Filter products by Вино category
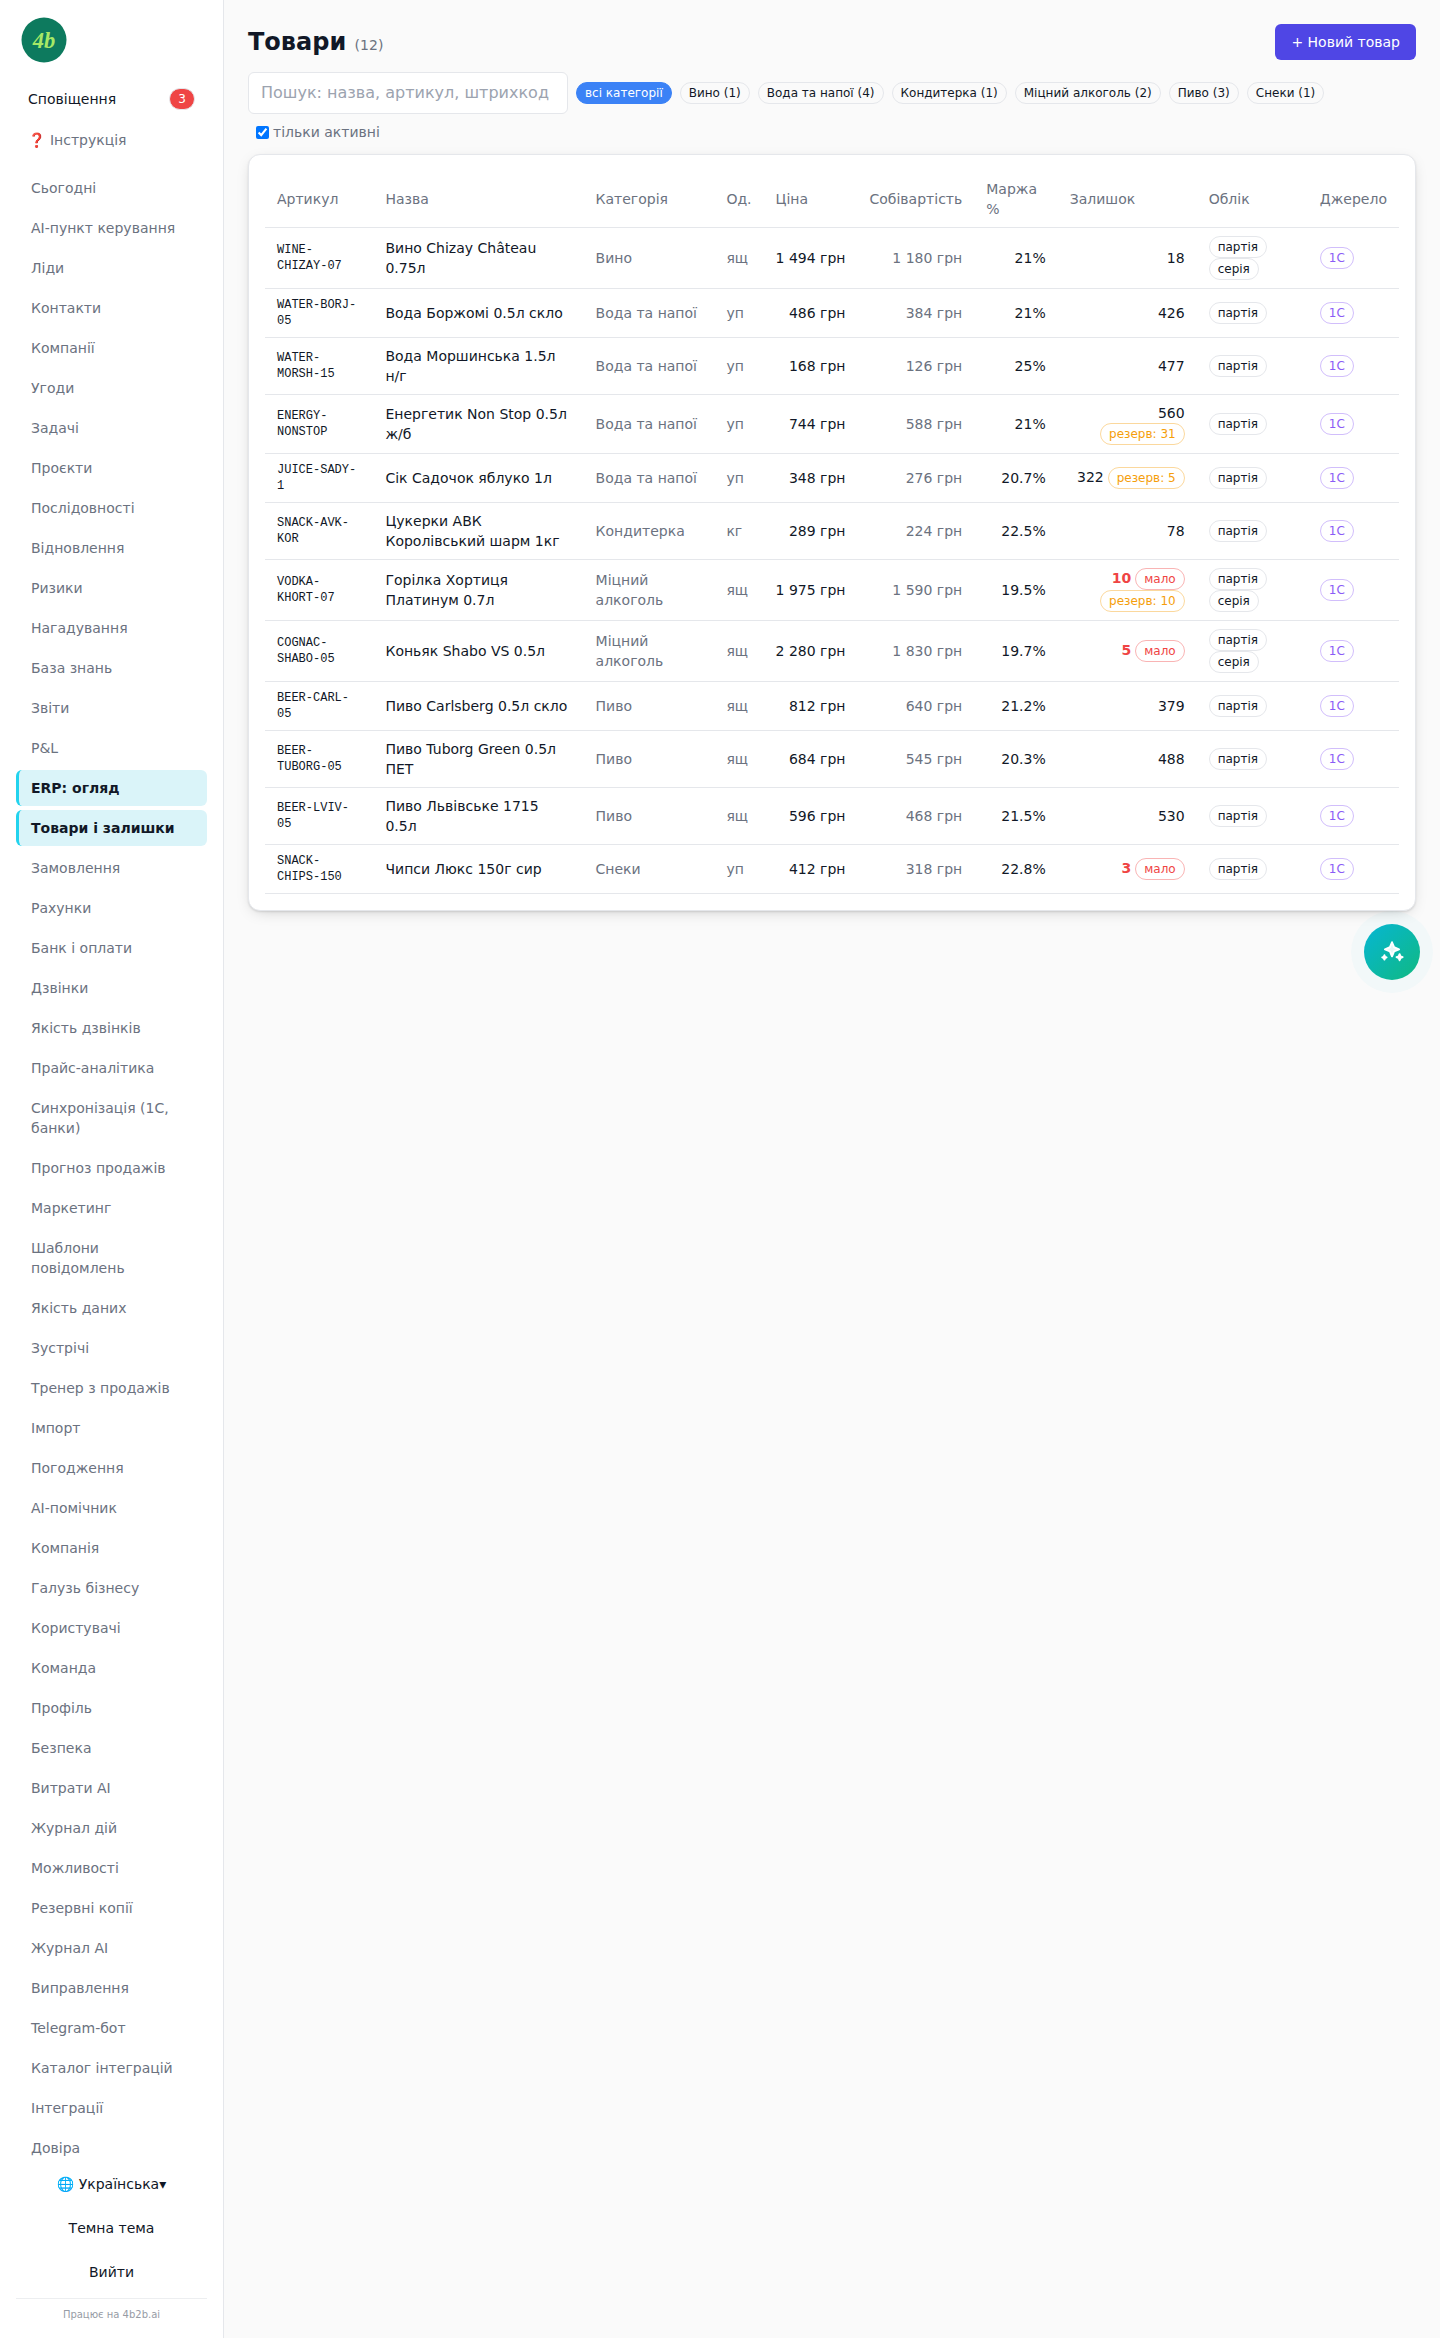The height and width of the screenshot is (2338, 1440). click(714, 93)
